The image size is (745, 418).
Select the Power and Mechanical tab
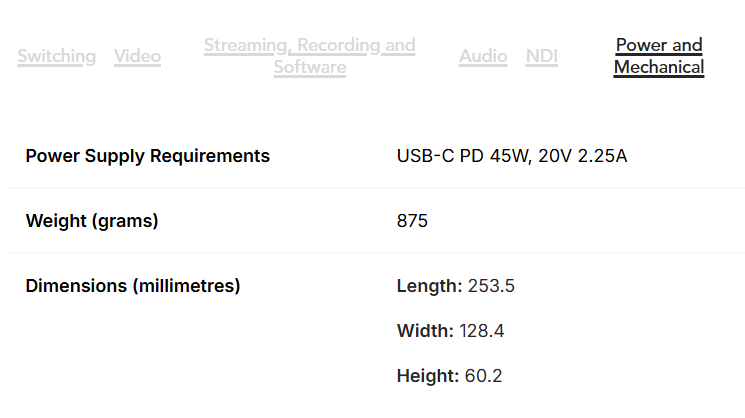[x=659, y=56]
